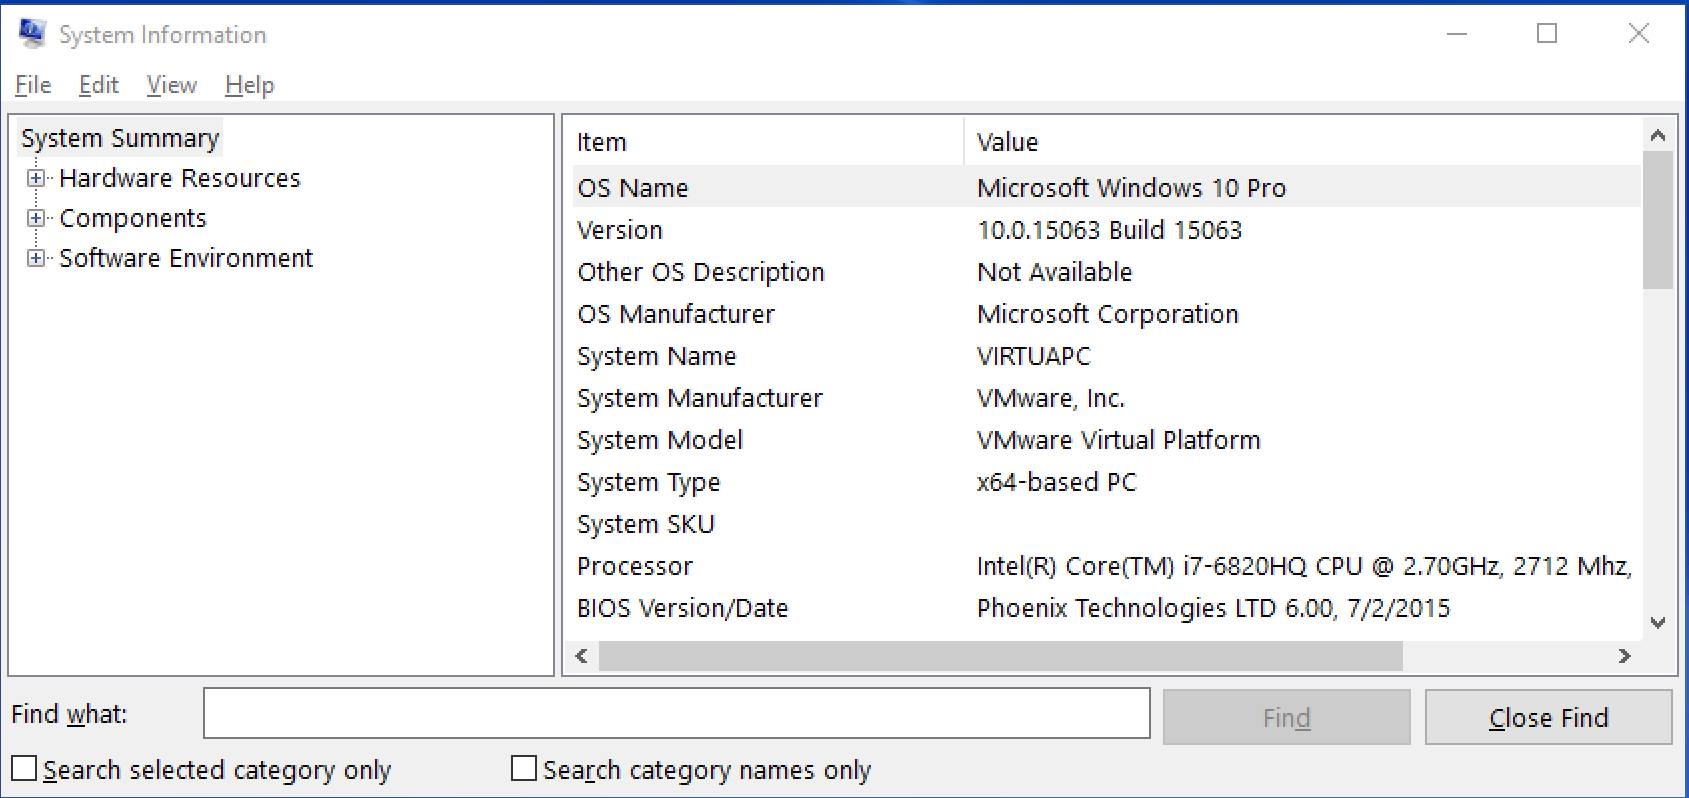Expand the Software Environment node

[36, 259]
